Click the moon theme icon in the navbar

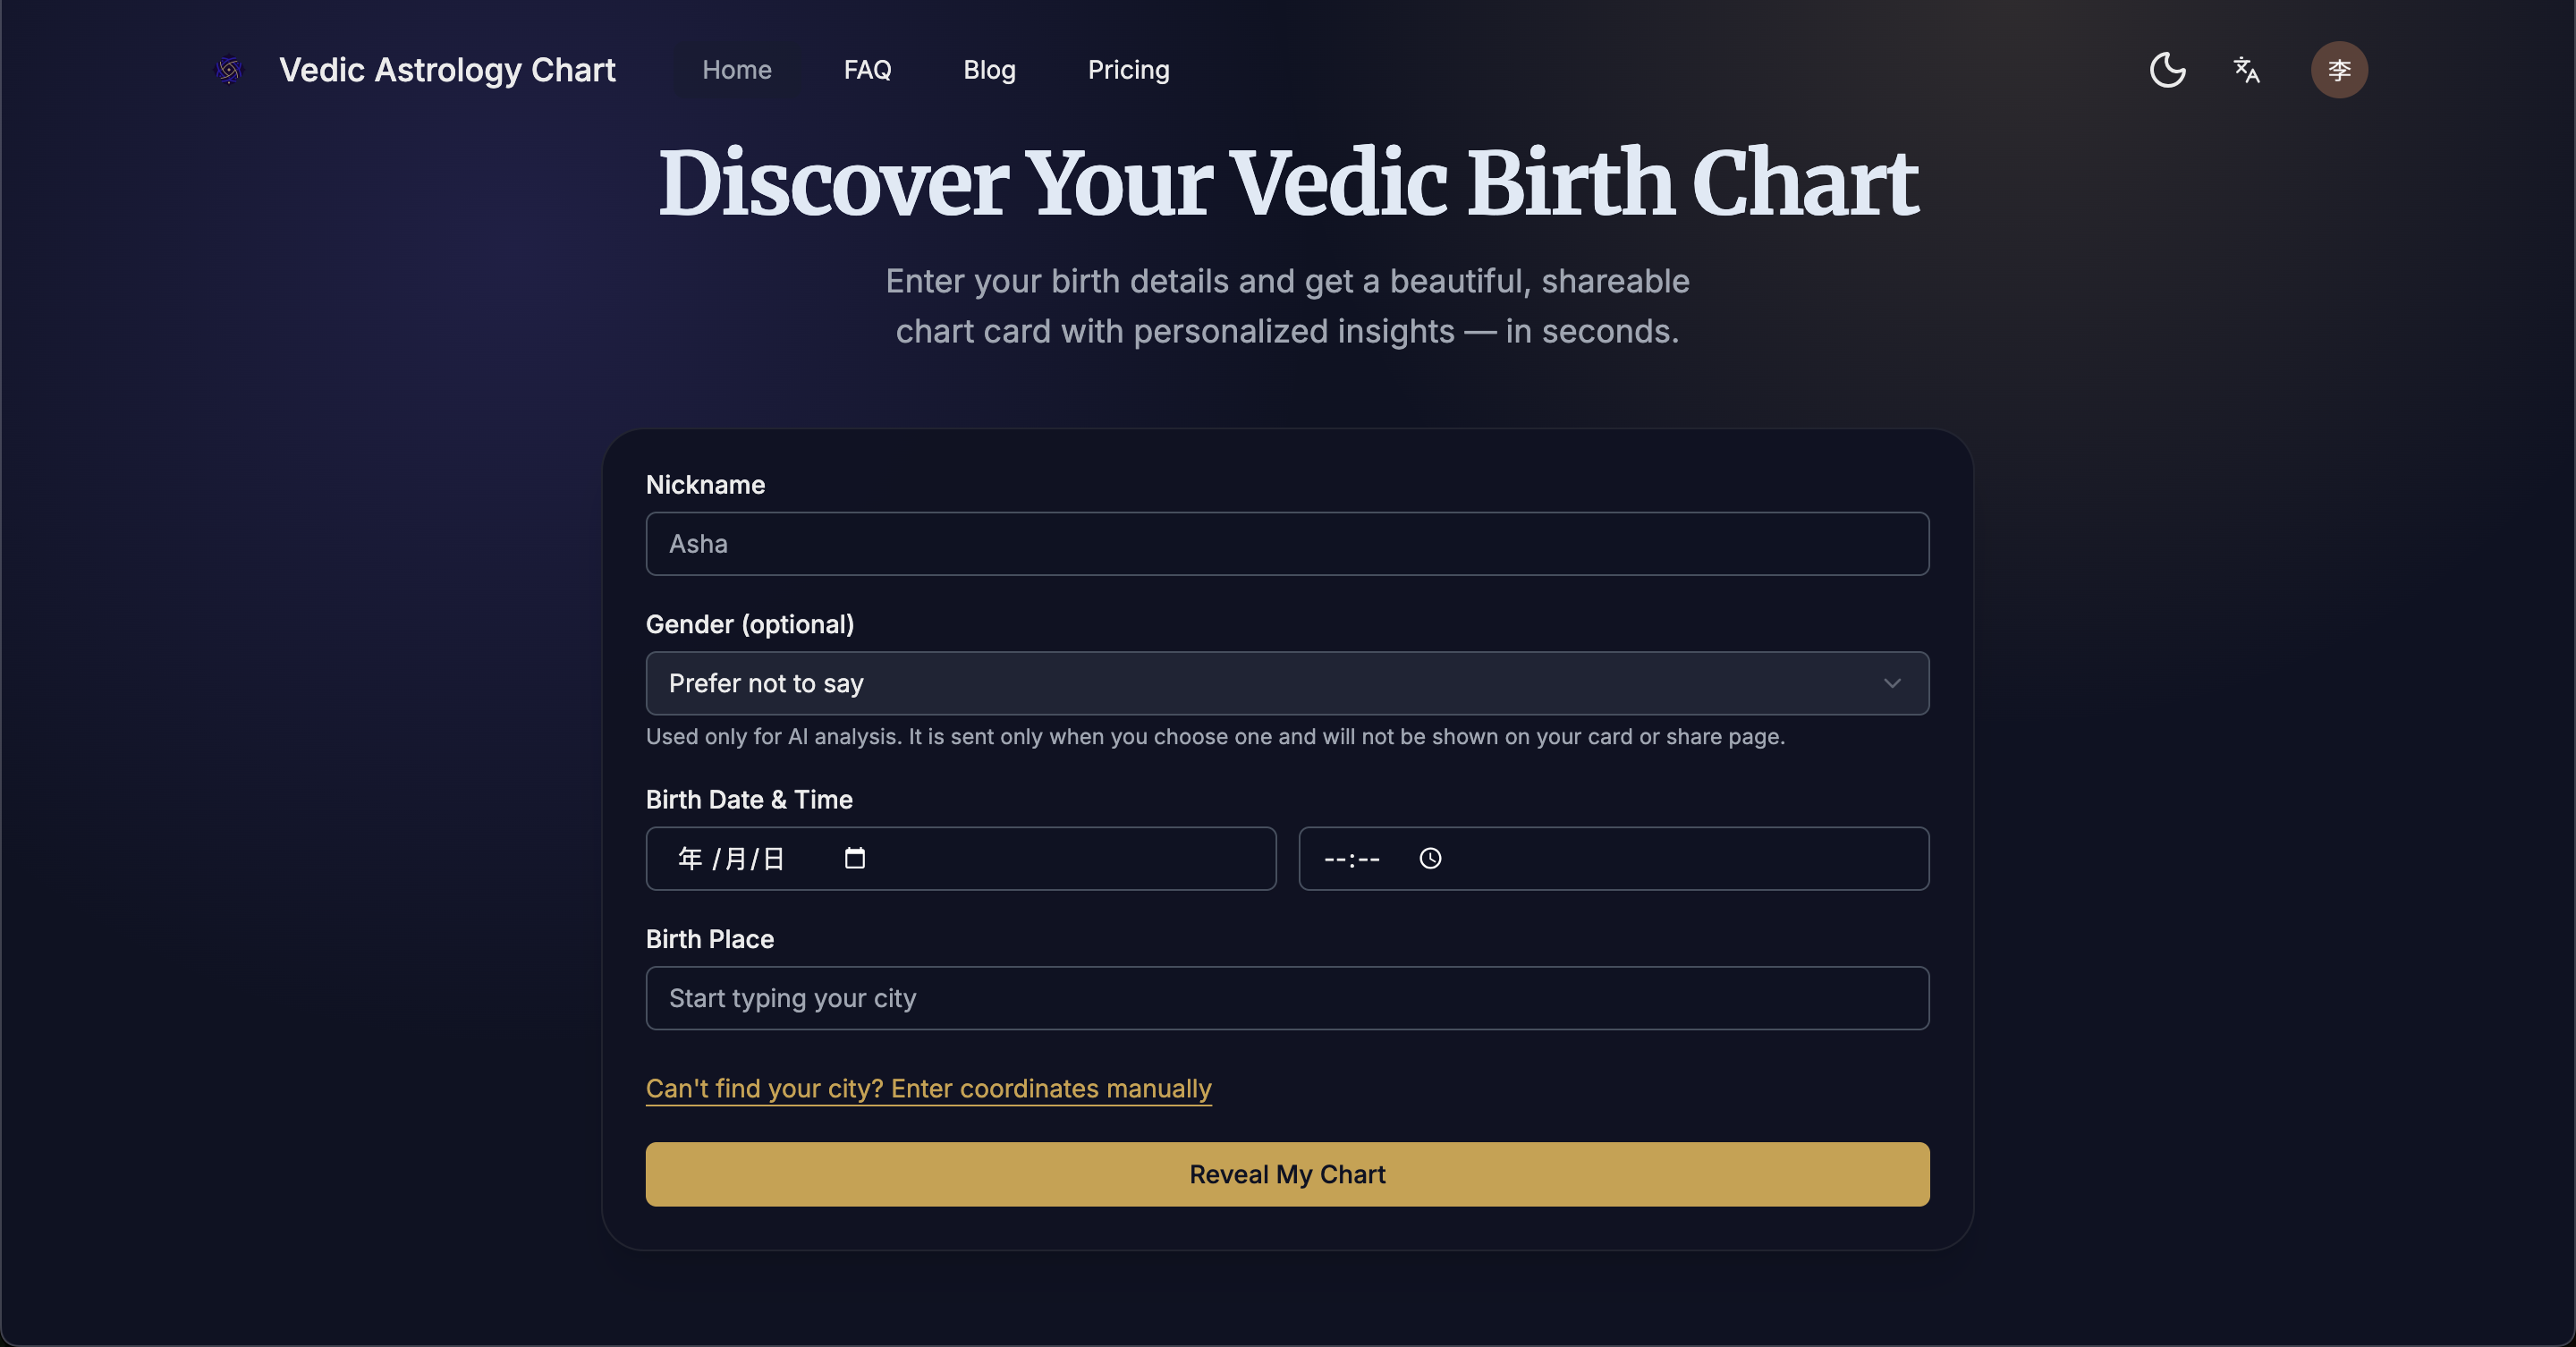pyautogui.click(x=2166, y=70)
